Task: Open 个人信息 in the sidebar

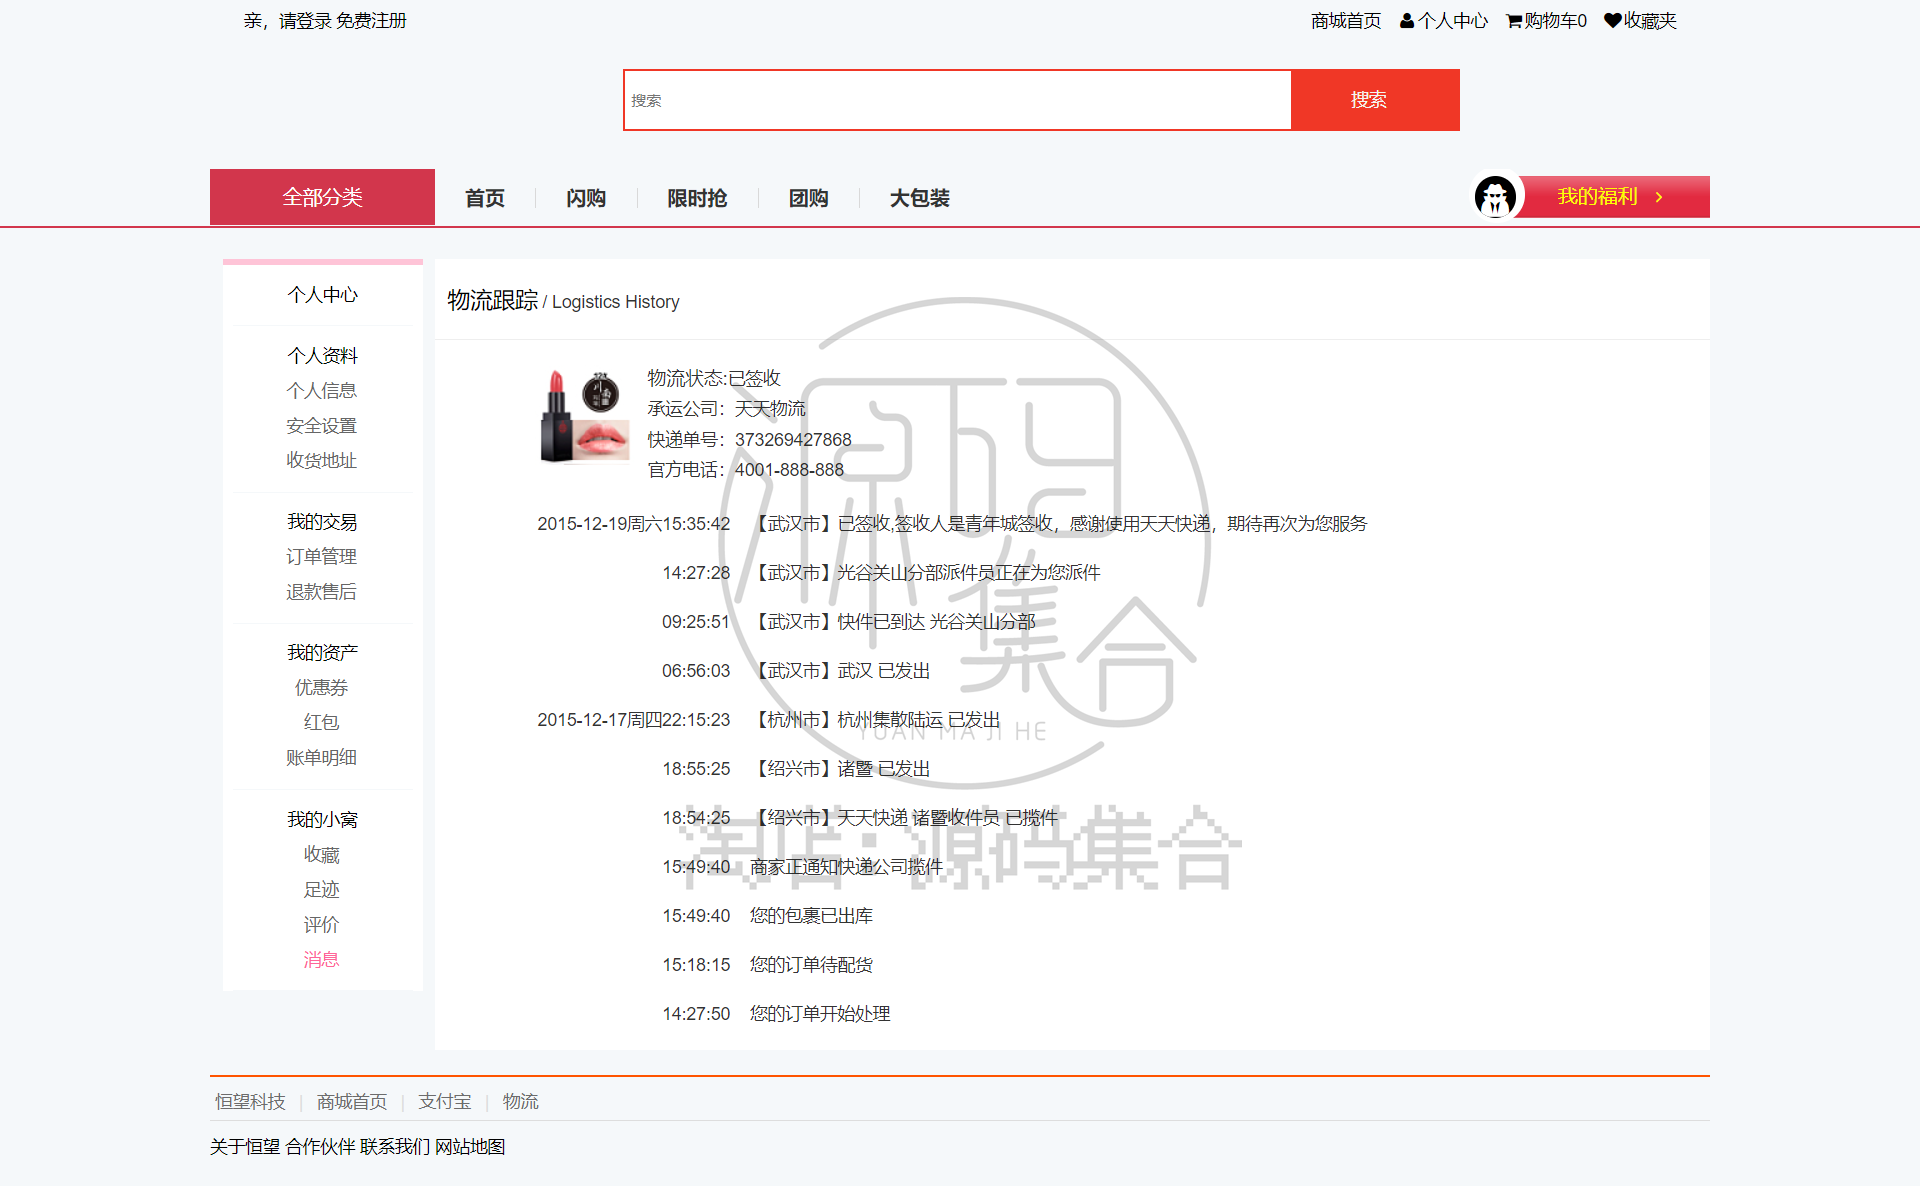Action: pyautogui.click(x=322, y=391)
